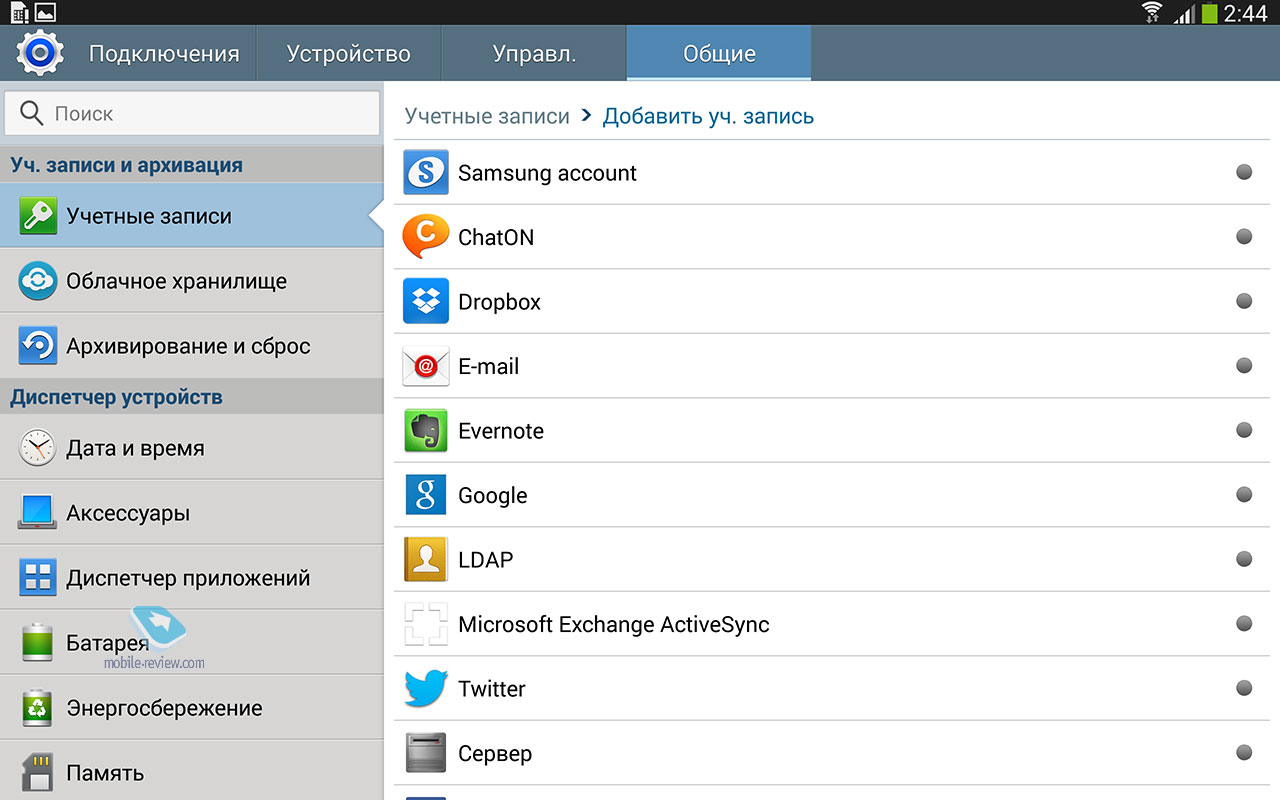Viewport: 1280px width, 800px height.
Task: Tap the Сервер server icon
Action: pyautogui.click(x=426, y=753)
